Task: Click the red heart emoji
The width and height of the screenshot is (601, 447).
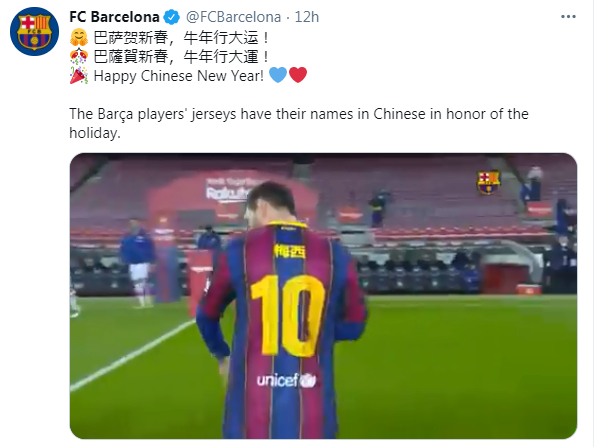Action: click(297, 76)
